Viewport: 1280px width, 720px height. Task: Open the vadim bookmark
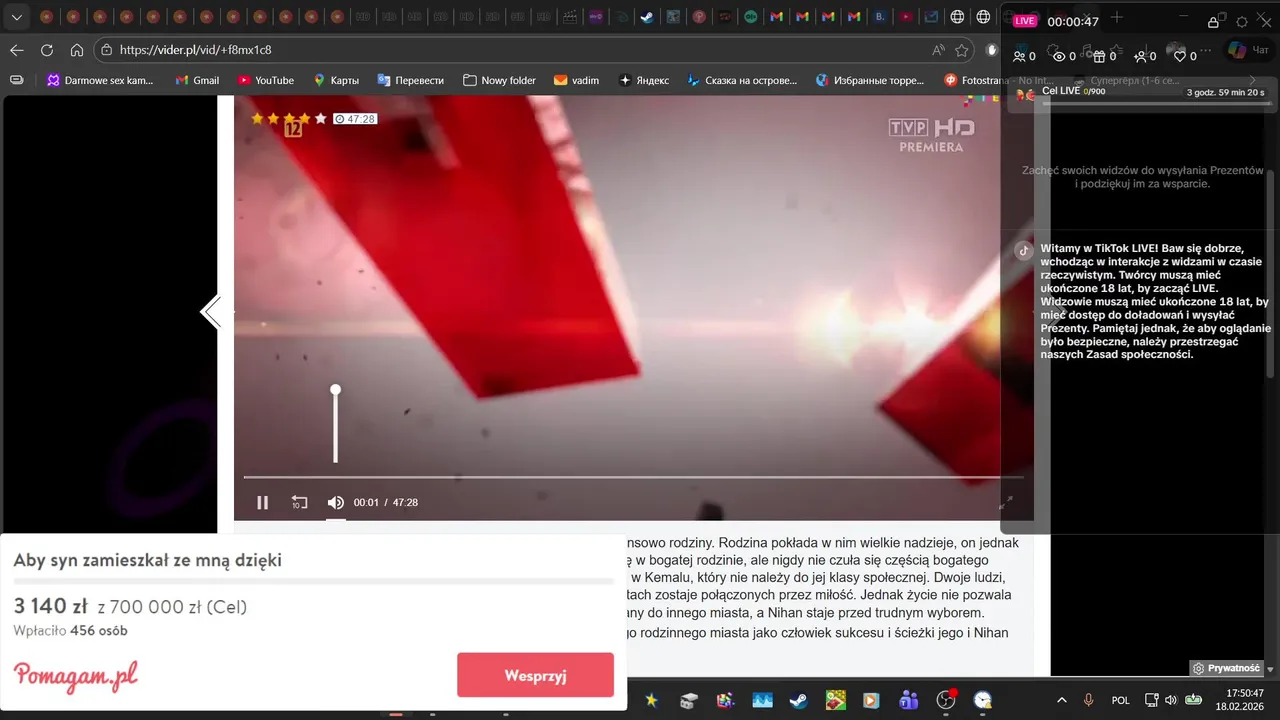pyautogui.click(x=576, y=80)
